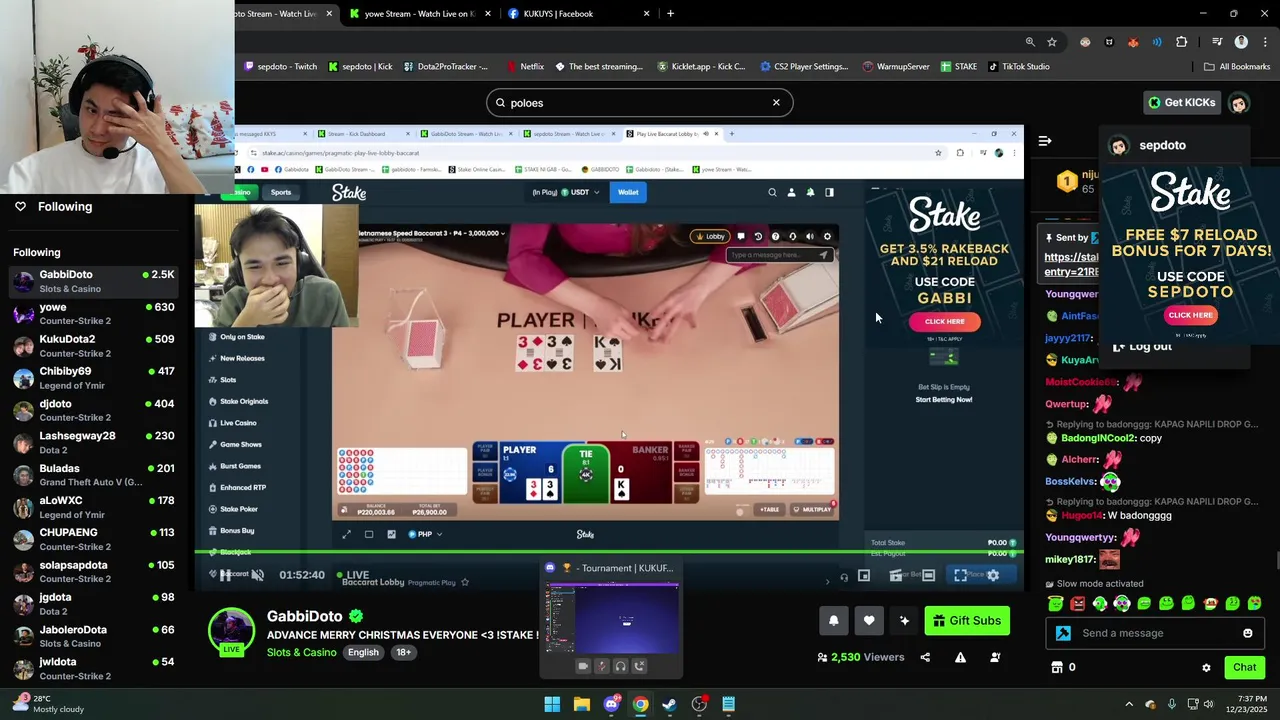This screenshot has height=720, width=1280.
Task: Open the chat emoji picker smiley
Action: coord(1247,633)
